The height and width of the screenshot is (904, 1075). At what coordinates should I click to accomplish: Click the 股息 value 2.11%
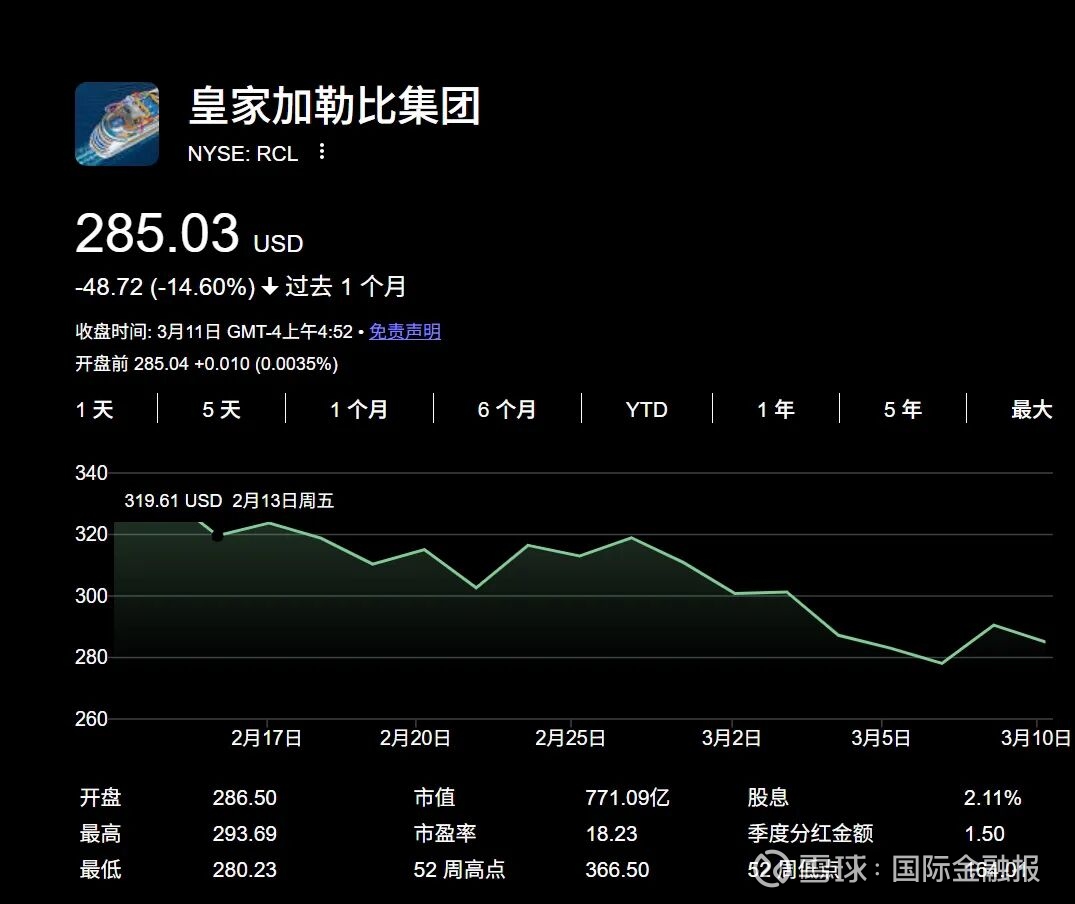point(993,798)
